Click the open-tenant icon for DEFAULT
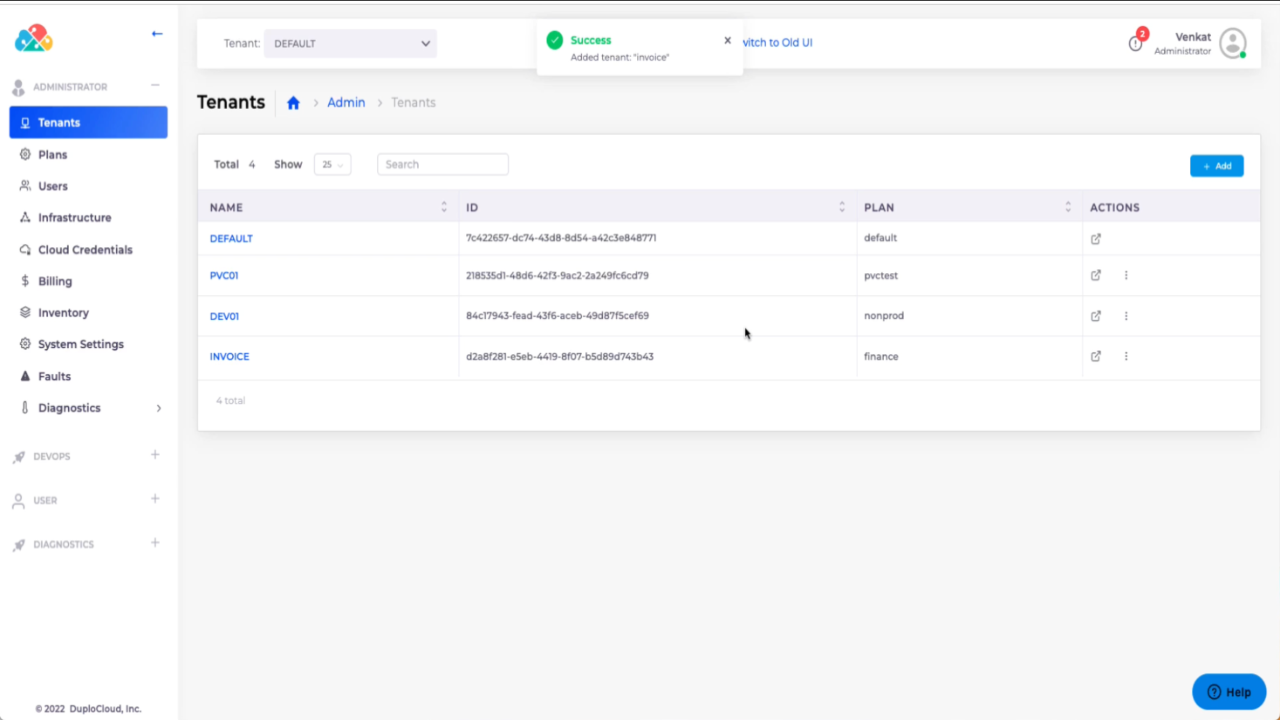1280x720 pixels. click(x=1096, y=239)
